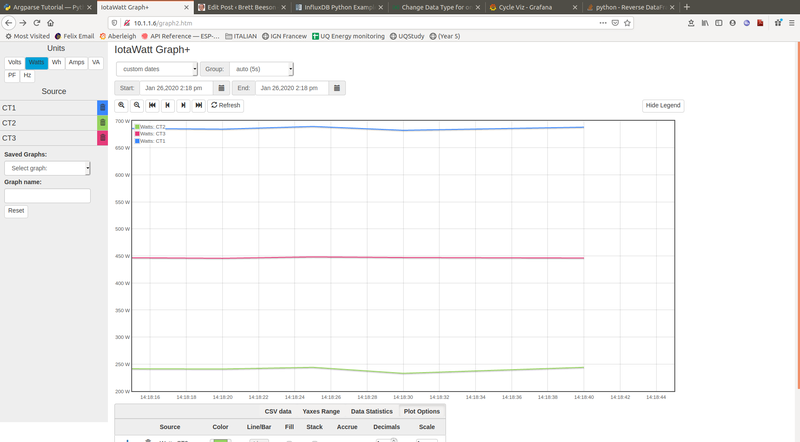The width and height of the screenshot is (800, 442).
Task: Select the Hz unit
Action: [27, 76]
